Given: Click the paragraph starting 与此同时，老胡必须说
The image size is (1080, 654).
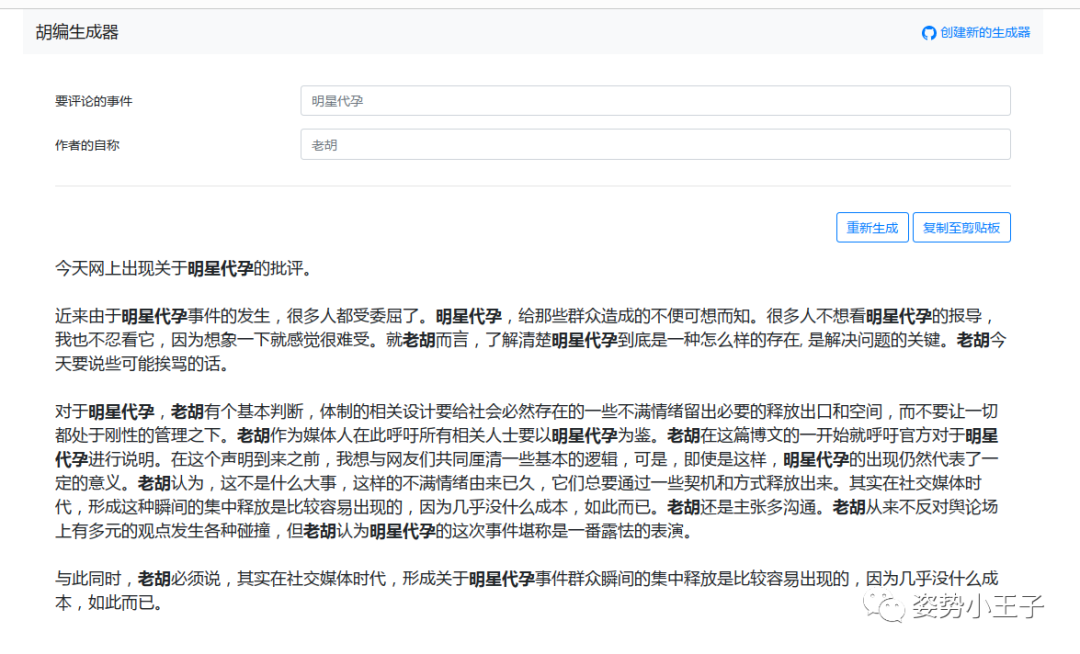Looking at the screenshot, I should 528,591.
